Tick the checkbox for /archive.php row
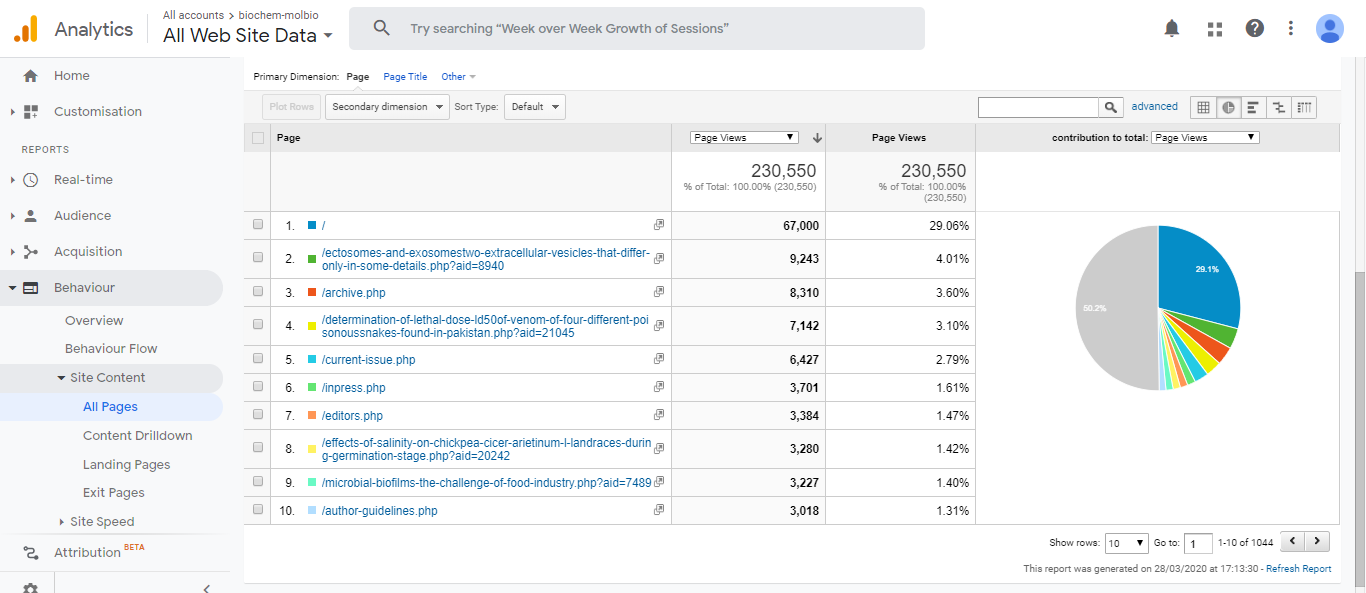 pyautogui.click(x=258, y=293)
